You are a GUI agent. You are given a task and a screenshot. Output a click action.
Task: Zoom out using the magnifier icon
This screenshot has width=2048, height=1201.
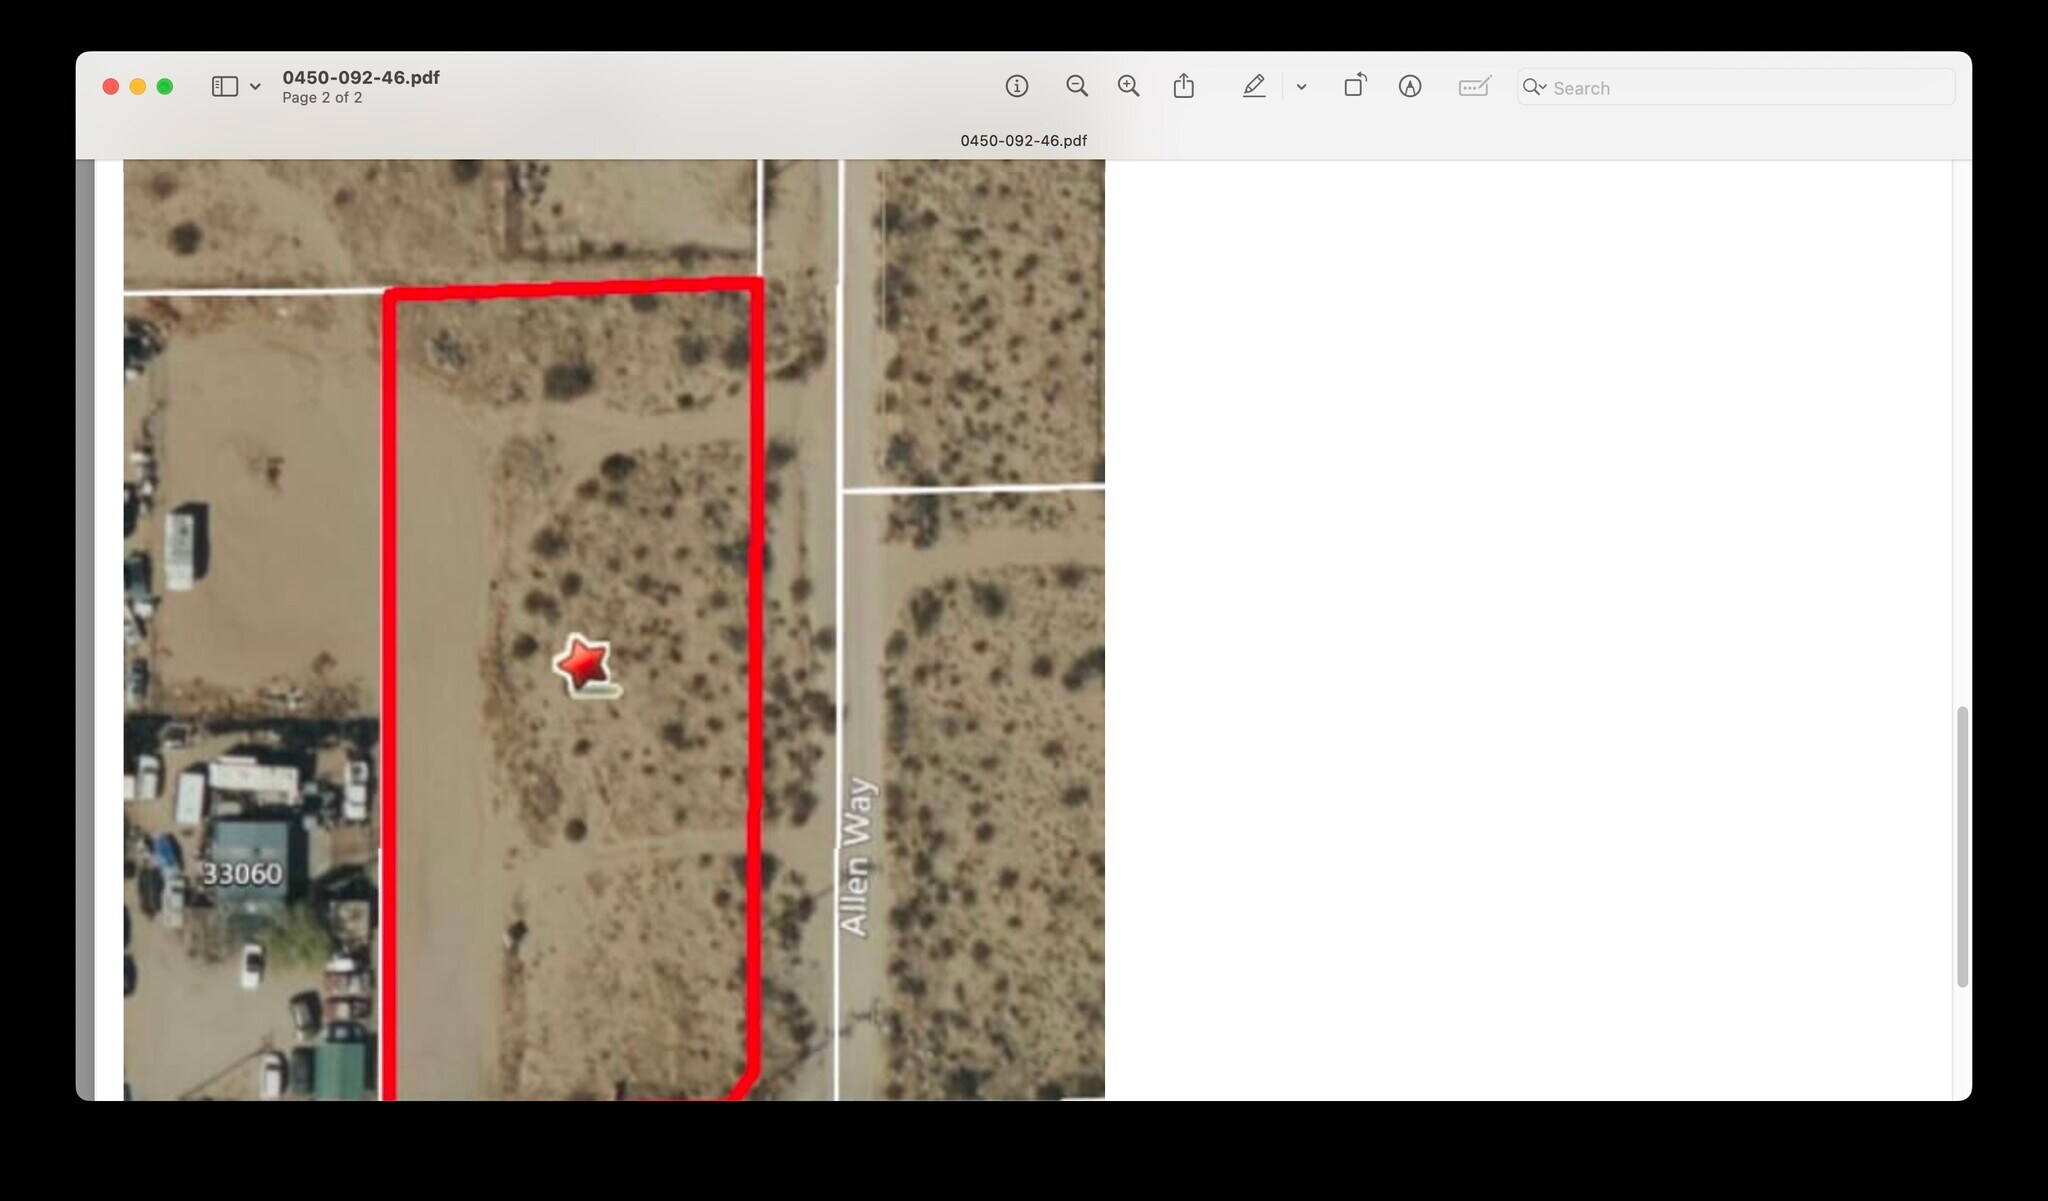[x=1077, y=86]
